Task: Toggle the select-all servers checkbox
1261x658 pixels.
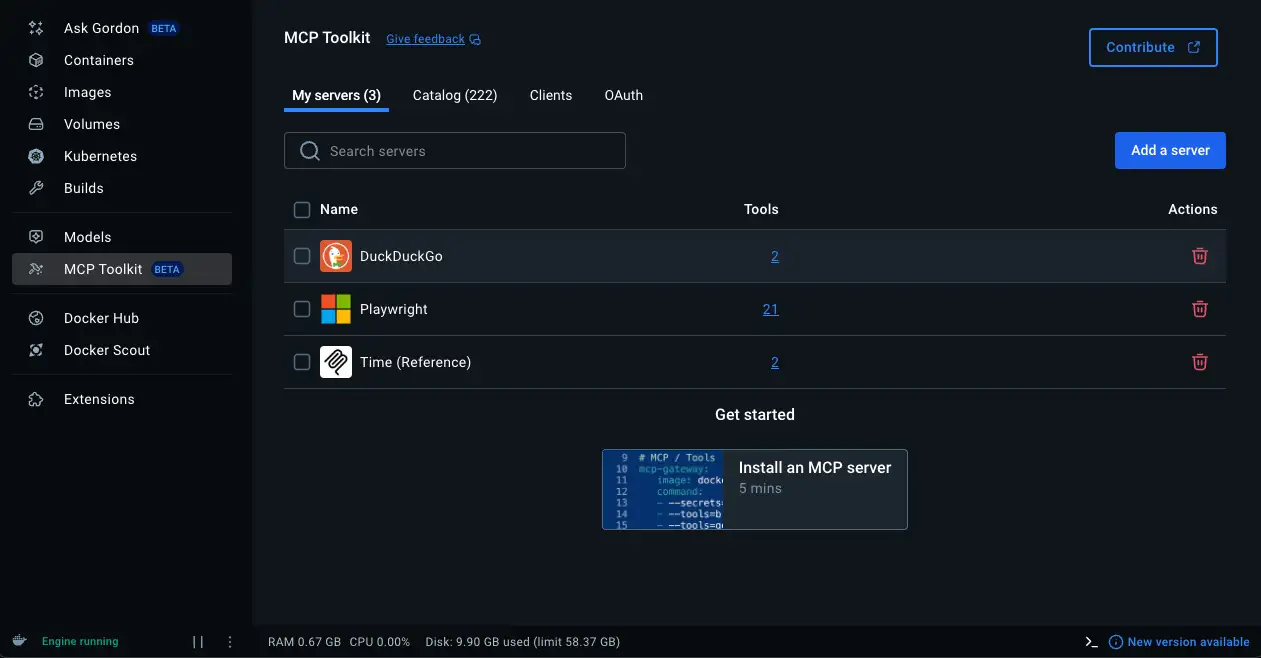Action: (302, 209)
